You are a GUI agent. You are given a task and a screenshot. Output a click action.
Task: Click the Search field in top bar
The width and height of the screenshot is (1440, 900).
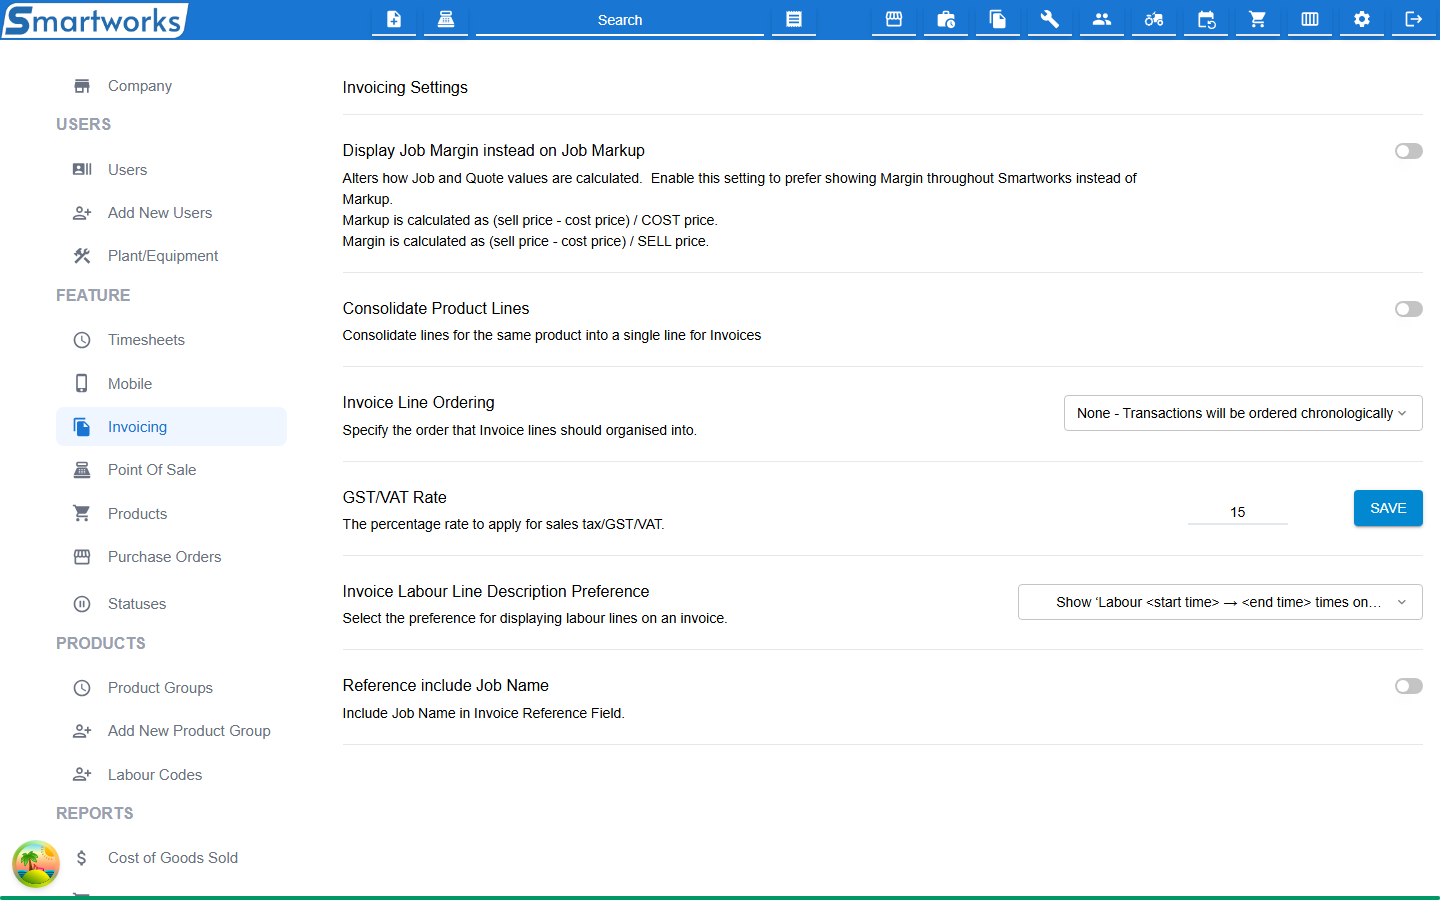coord(620,20)
